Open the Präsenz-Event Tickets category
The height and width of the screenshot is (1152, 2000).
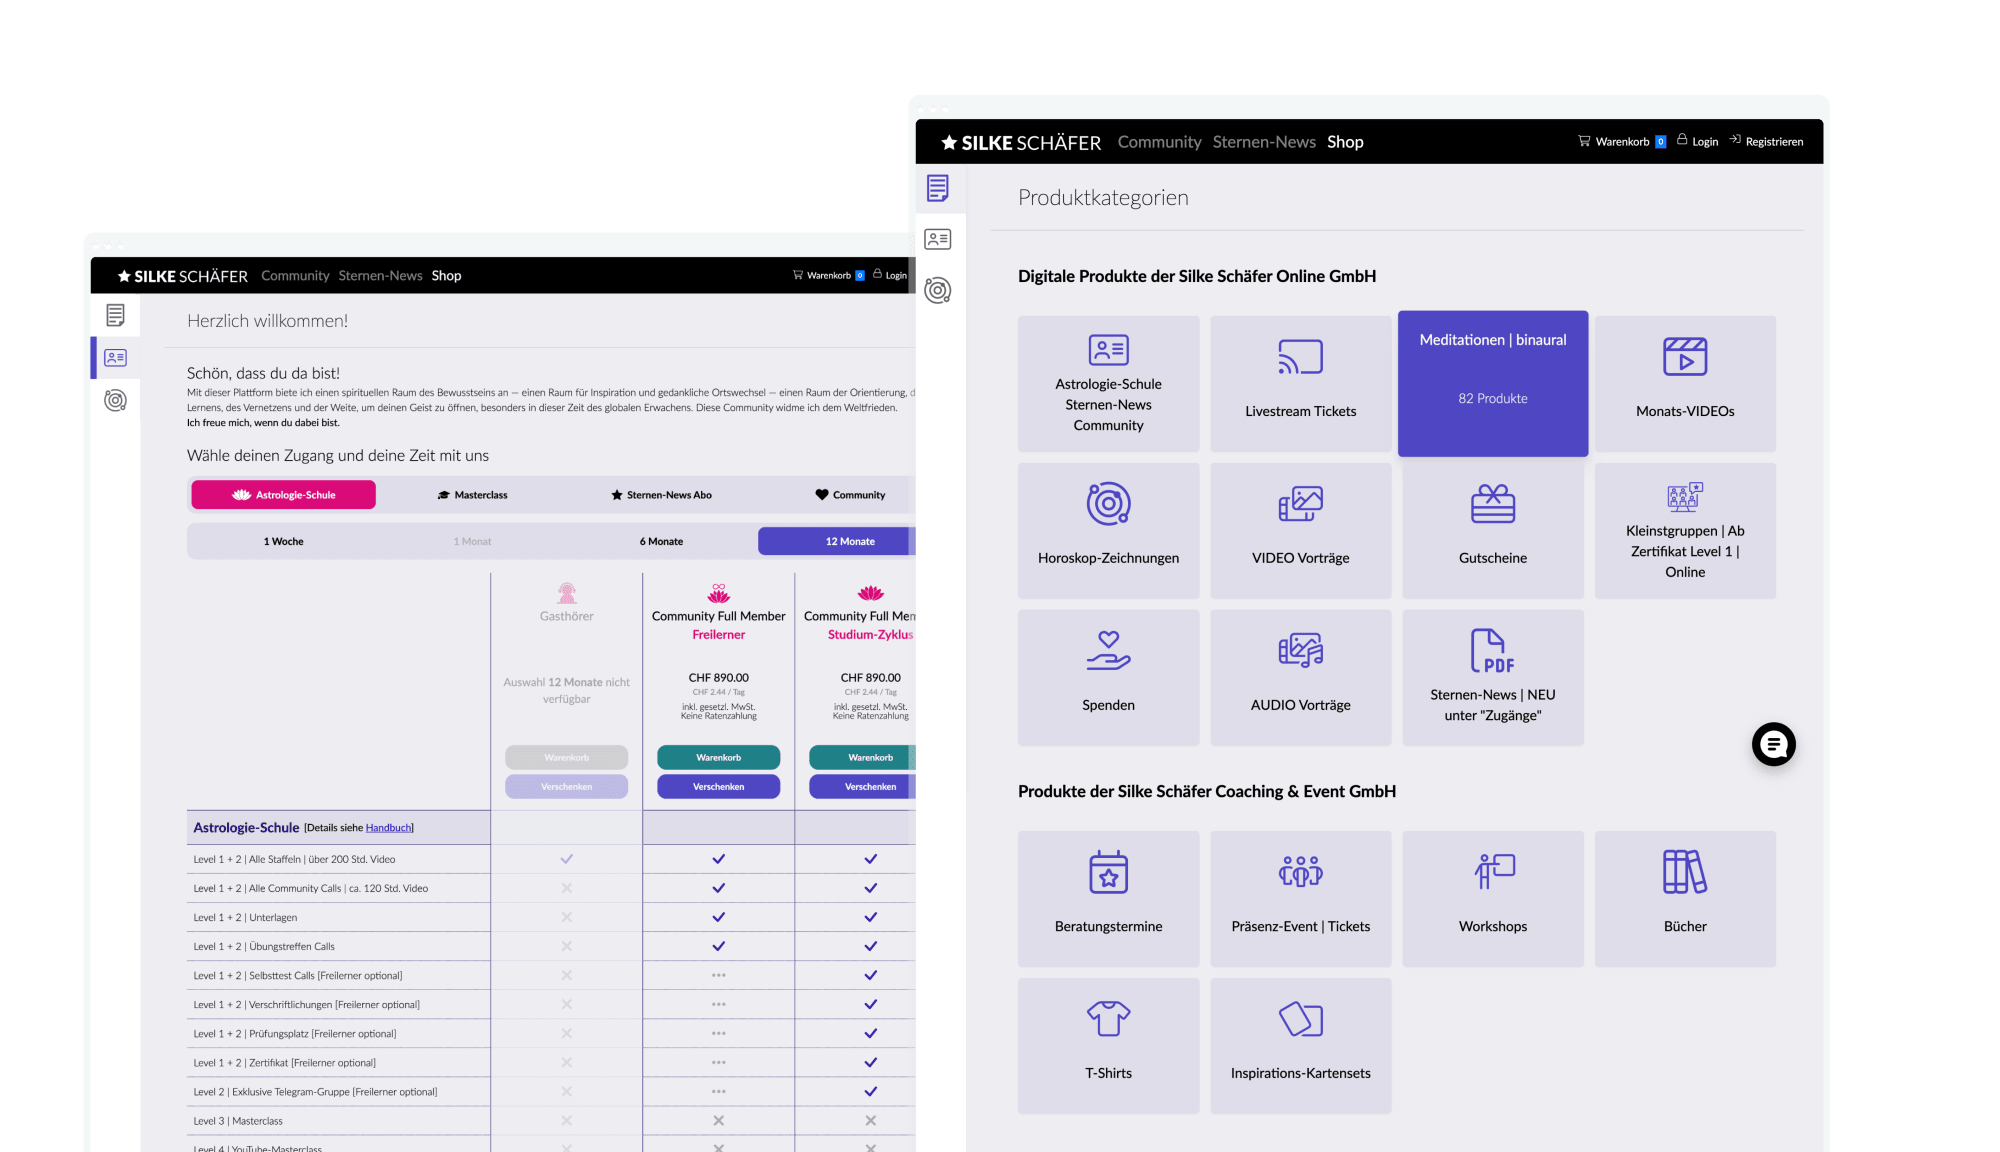point(1300,899)
